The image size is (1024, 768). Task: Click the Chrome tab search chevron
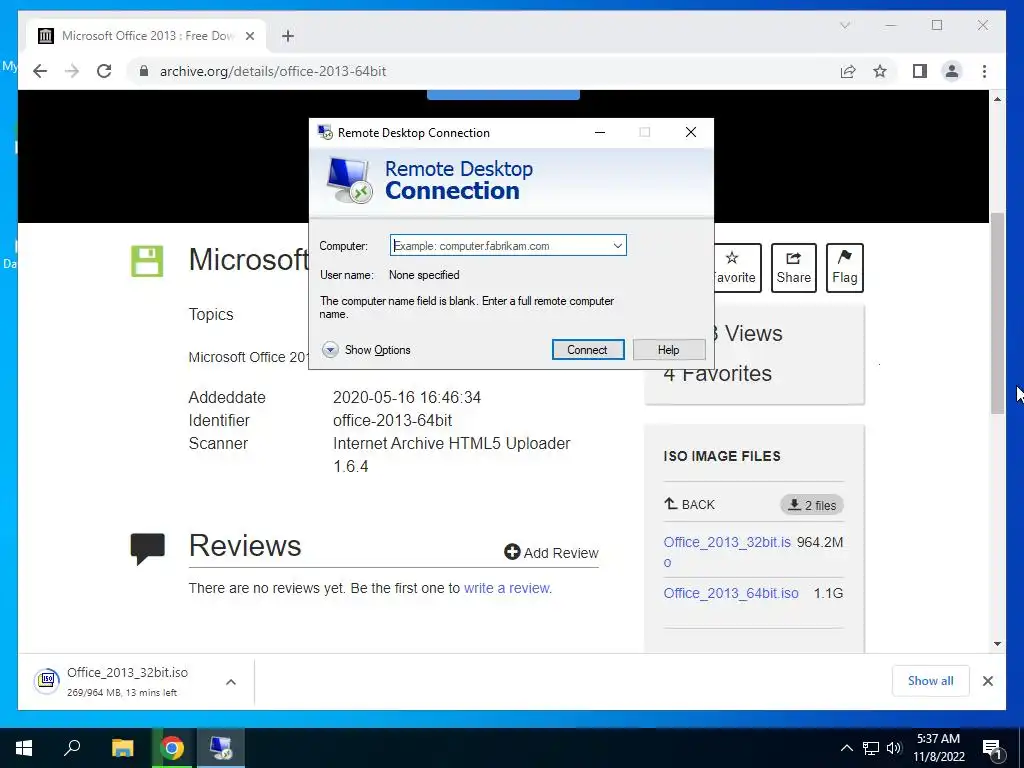[844, 25]
